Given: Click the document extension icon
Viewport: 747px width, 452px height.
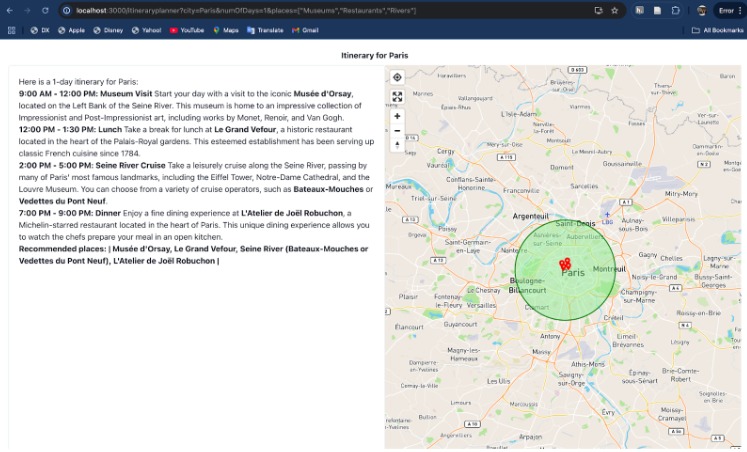Looking at the screenshot, I should [x=657, y=10].
